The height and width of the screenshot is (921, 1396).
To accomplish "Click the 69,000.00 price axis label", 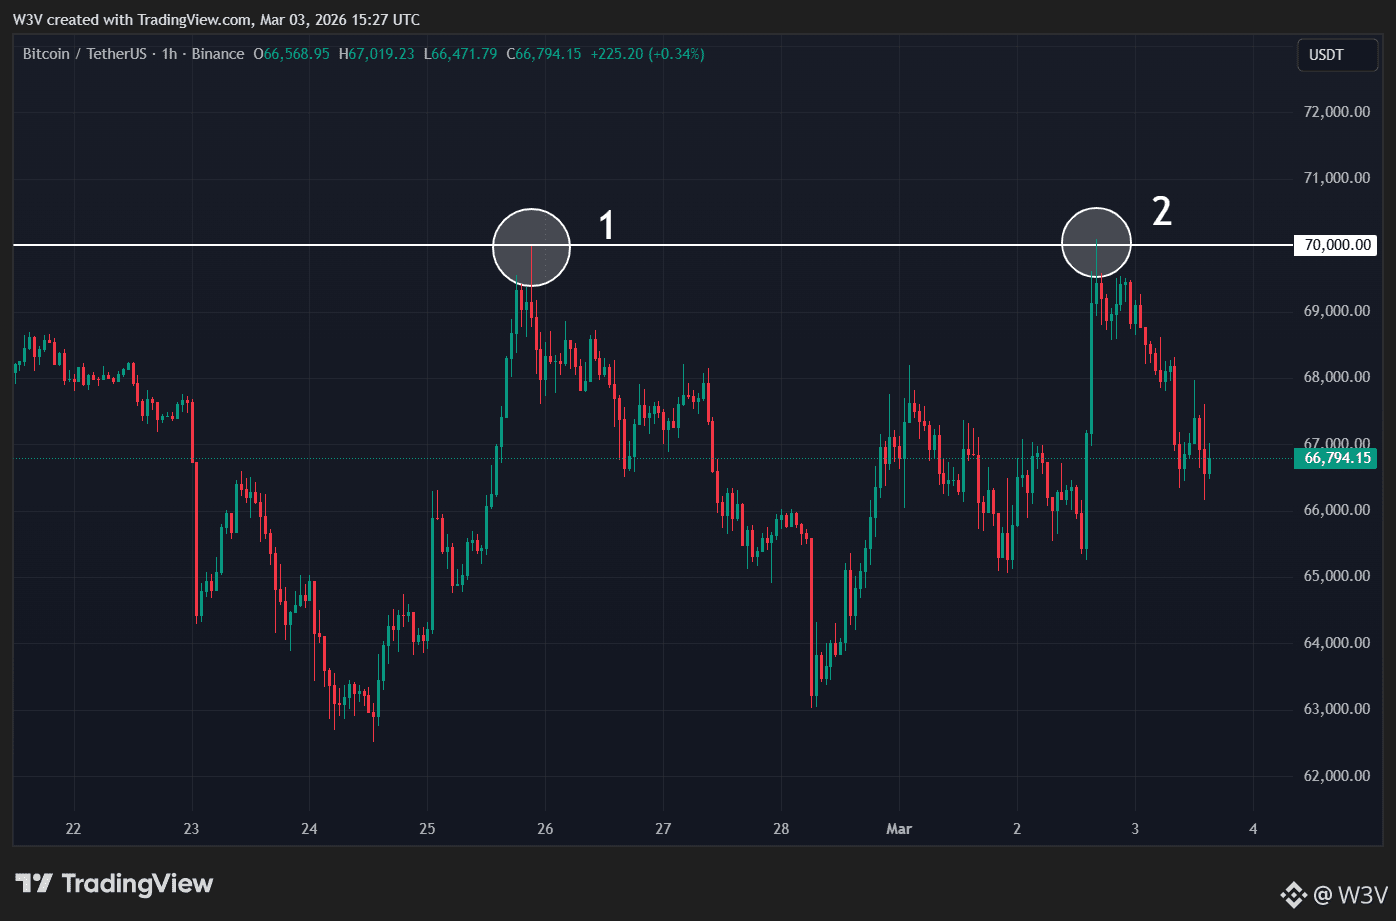I will tap(1336, 311).
